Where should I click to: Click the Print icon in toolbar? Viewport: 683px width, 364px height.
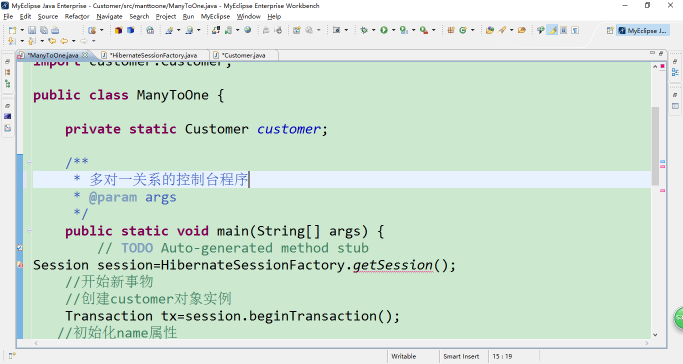pos(55,30)
